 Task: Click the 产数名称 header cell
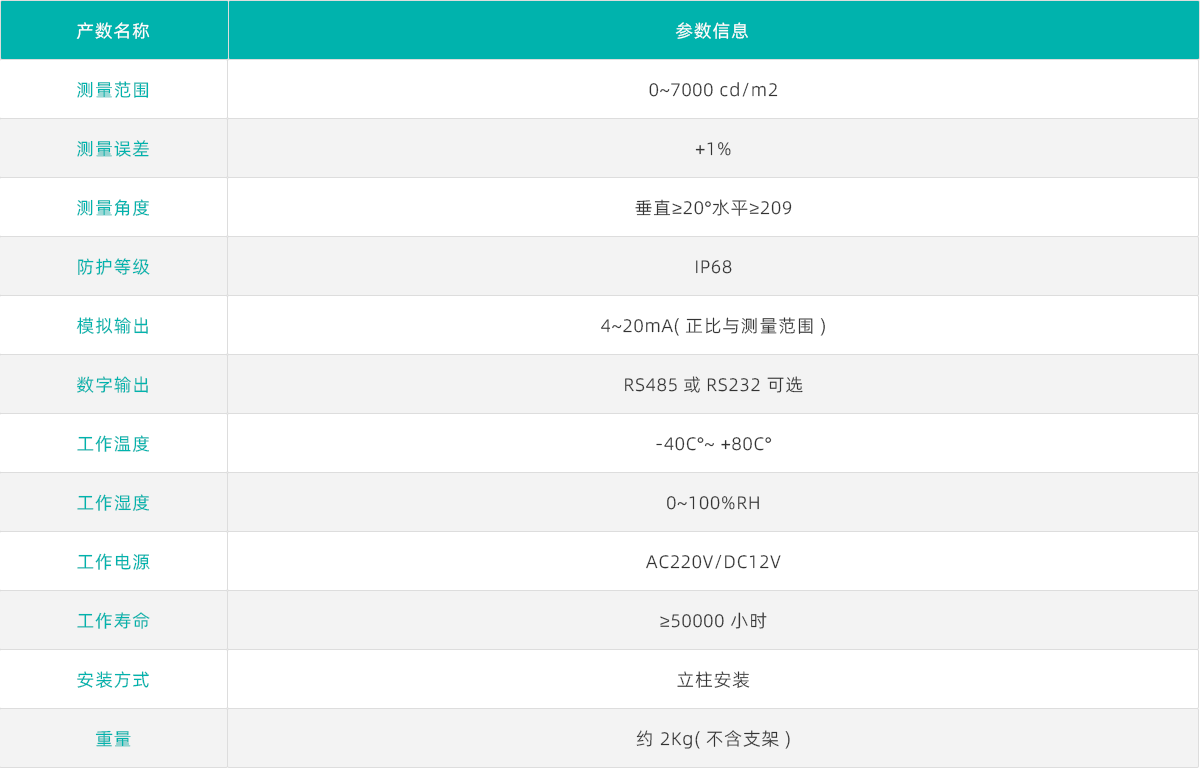click(113, 30)
